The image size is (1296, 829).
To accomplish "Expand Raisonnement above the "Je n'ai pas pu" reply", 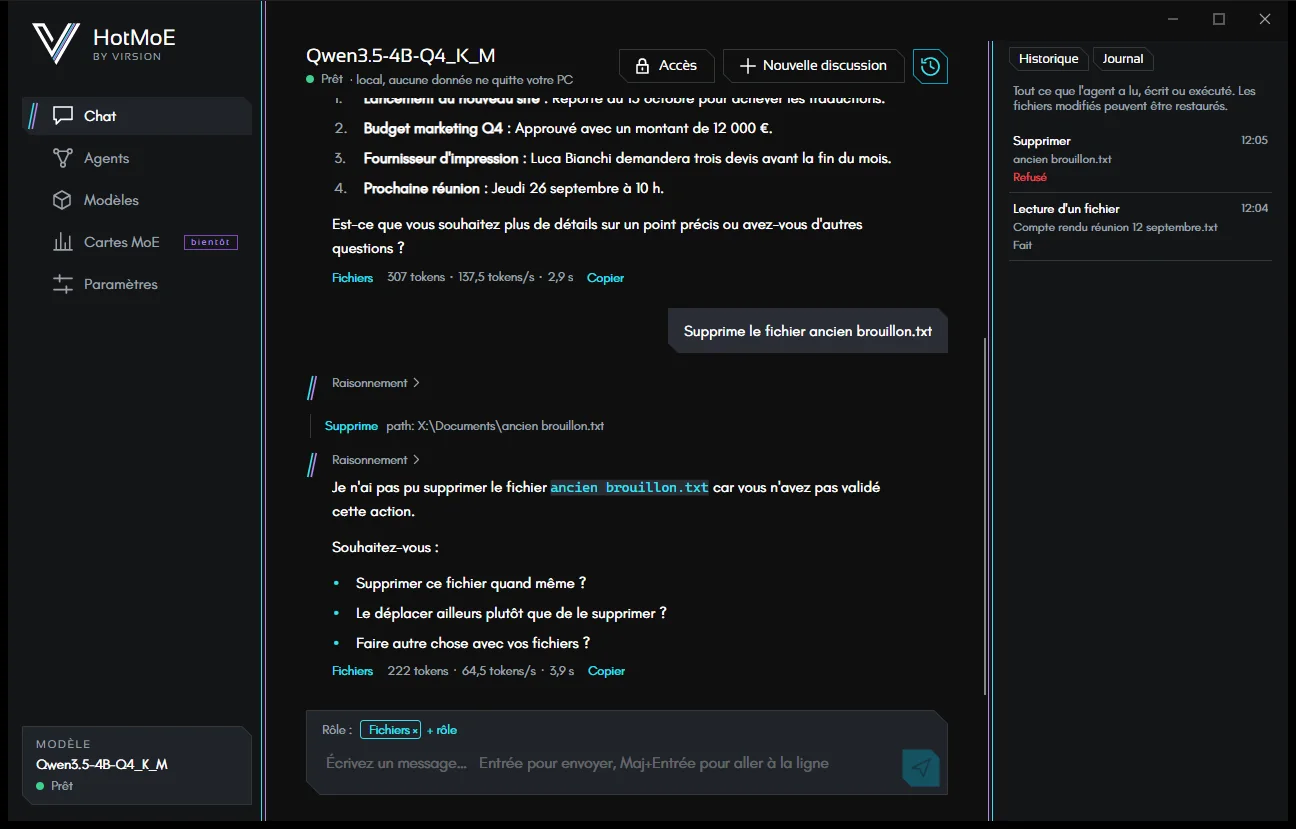I will 376,460.
